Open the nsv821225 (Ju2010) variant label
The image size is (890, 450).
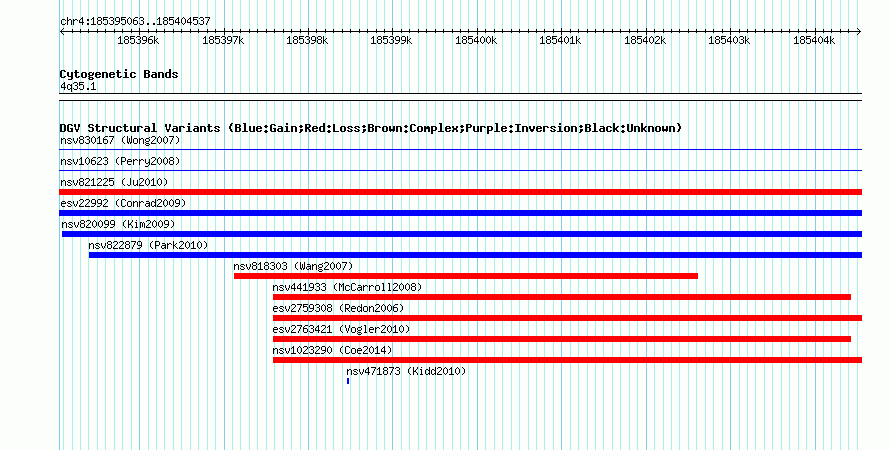tap(114, 182)
